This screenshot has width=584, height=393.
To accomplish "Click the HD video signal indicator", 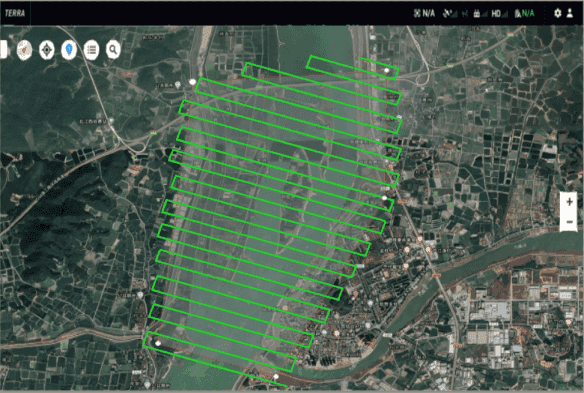I will point(499,14).
